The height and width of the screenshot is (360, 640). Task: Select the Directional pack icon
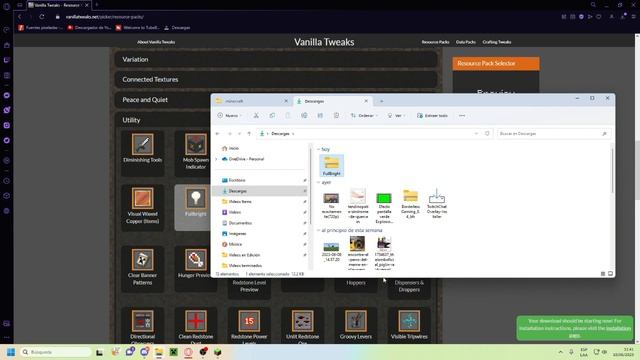click(142, 321)
